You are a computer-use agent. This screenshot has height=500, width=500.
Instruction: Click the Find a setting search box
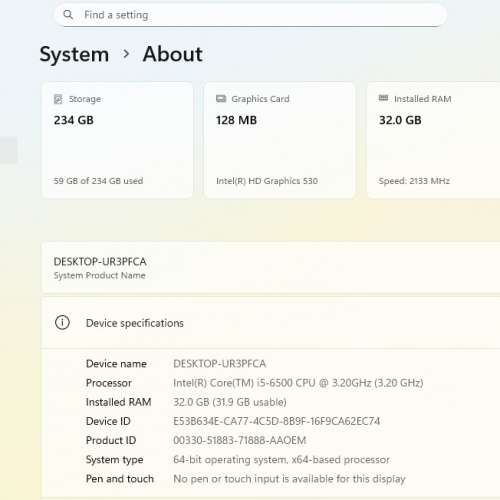pos(250,15)
